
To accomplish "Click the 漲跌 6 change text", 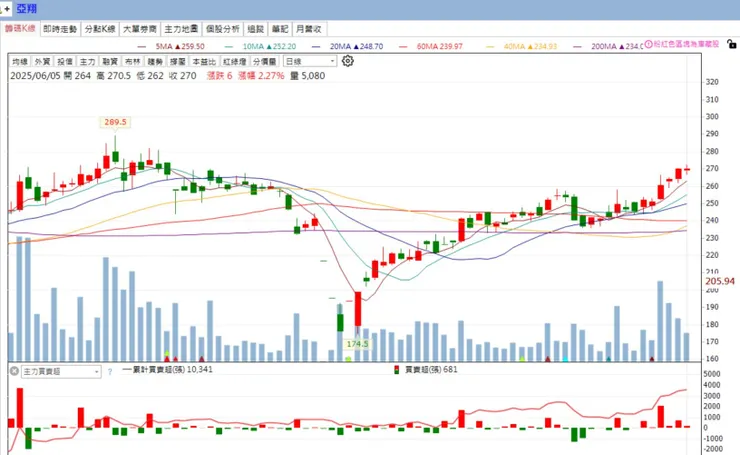I will click(x=219, y=76).
